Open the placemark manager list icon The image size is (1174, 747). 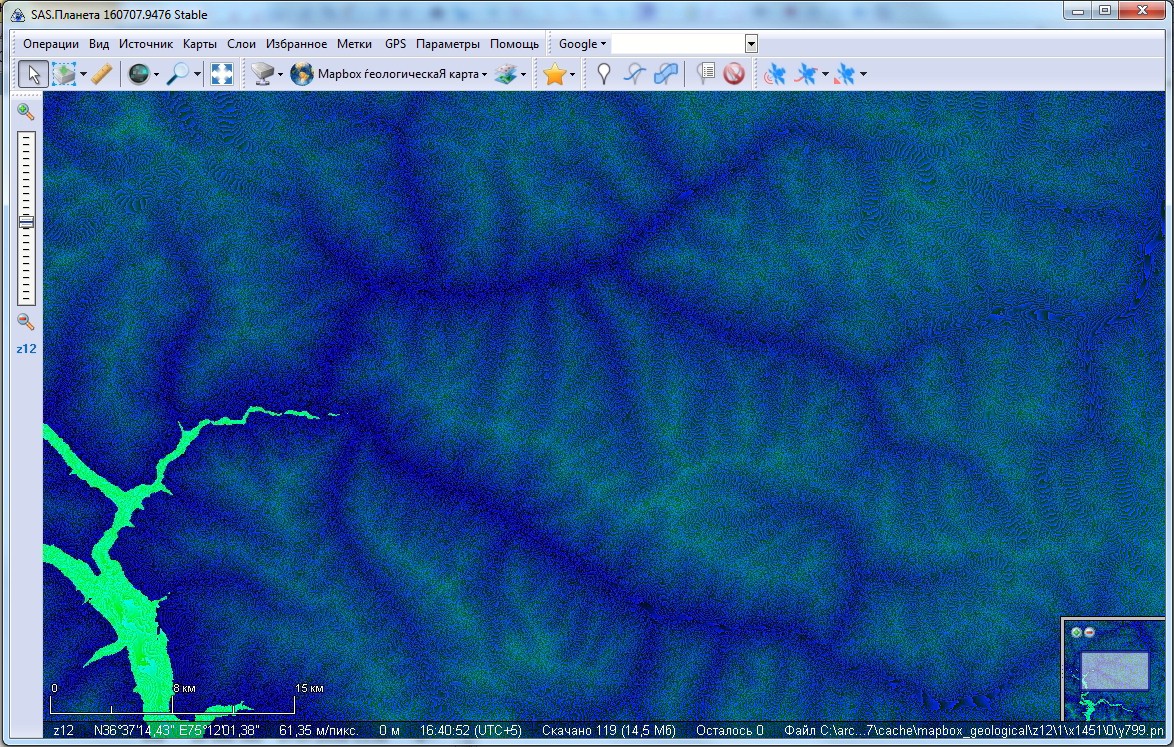706,74
